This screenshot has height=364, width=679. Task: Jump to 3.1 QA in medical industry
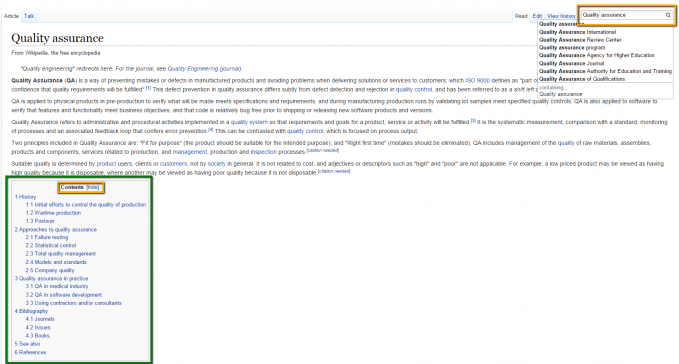click(57, 286)
